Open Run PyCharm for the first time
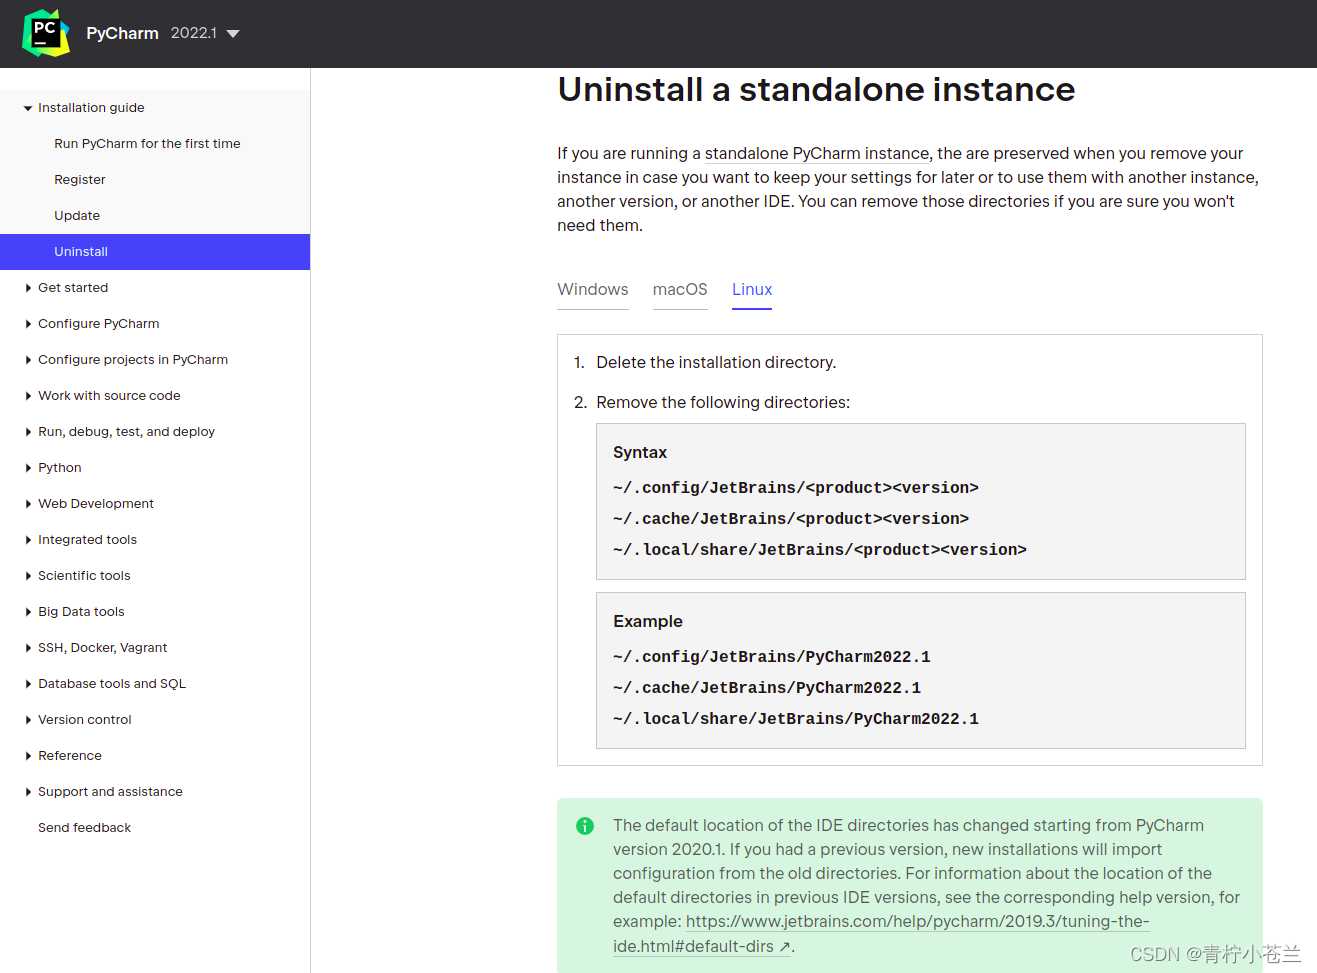This screenshot has width=1317, height=973. click(147, 143)
